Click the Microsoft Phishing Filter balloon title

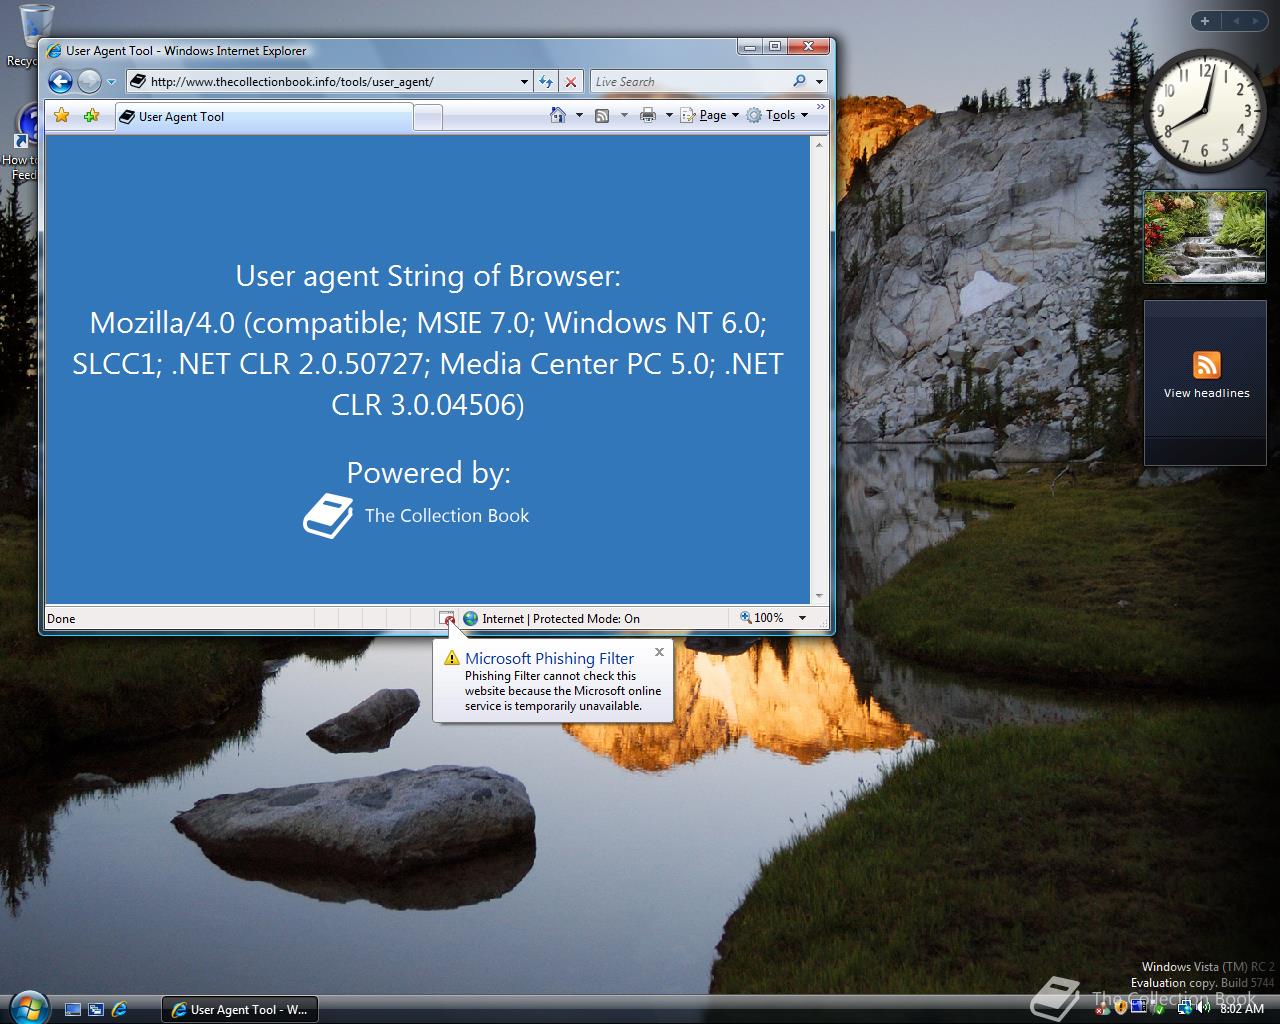(549, 658)
